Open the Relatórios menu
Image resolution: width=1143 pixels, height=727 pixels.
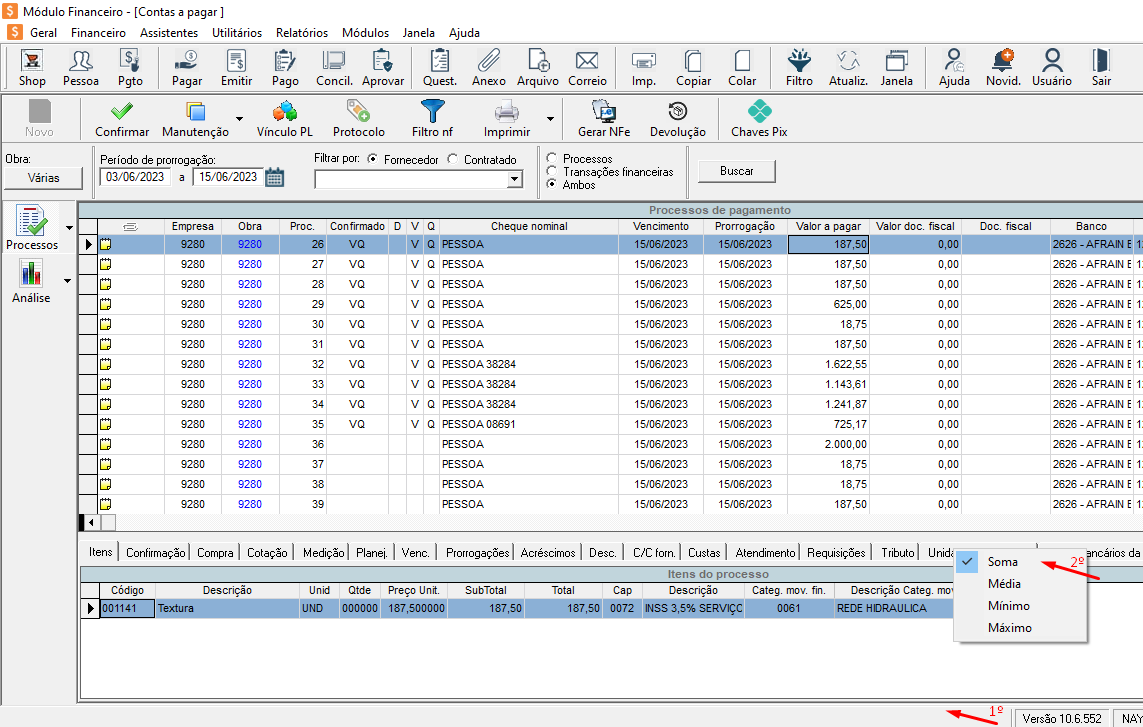(x=302, y=32)
